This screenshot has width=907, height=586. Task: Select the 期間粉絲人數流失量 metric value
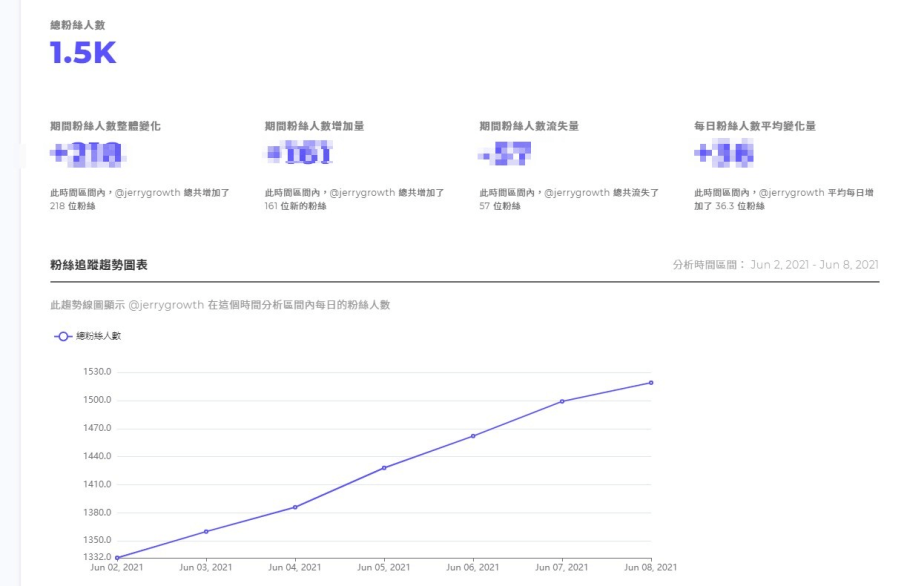502,154
